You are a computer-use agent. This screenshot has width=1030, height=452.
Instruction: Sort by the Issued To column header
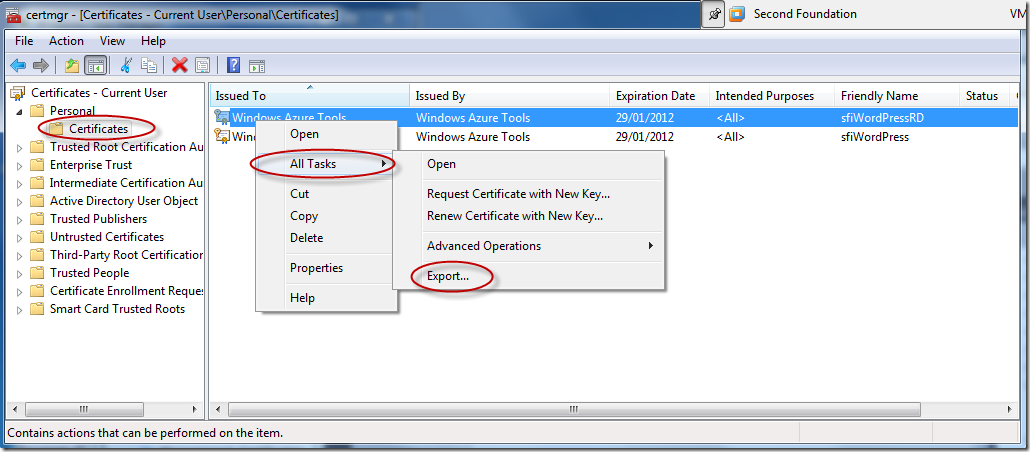click(310, 95)
